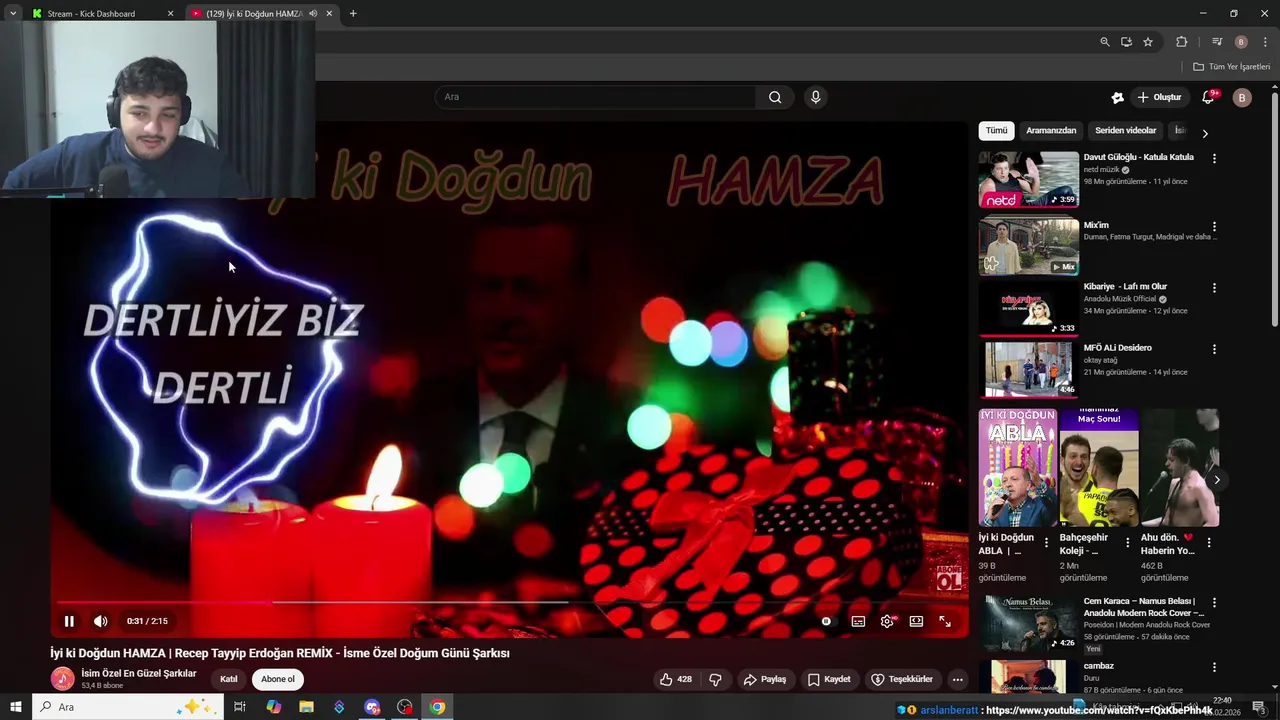Viewport: 1280px width, 720px height.
Task: Select the Seriden videolar filter chip
Action: click(x=1125, y=131)
